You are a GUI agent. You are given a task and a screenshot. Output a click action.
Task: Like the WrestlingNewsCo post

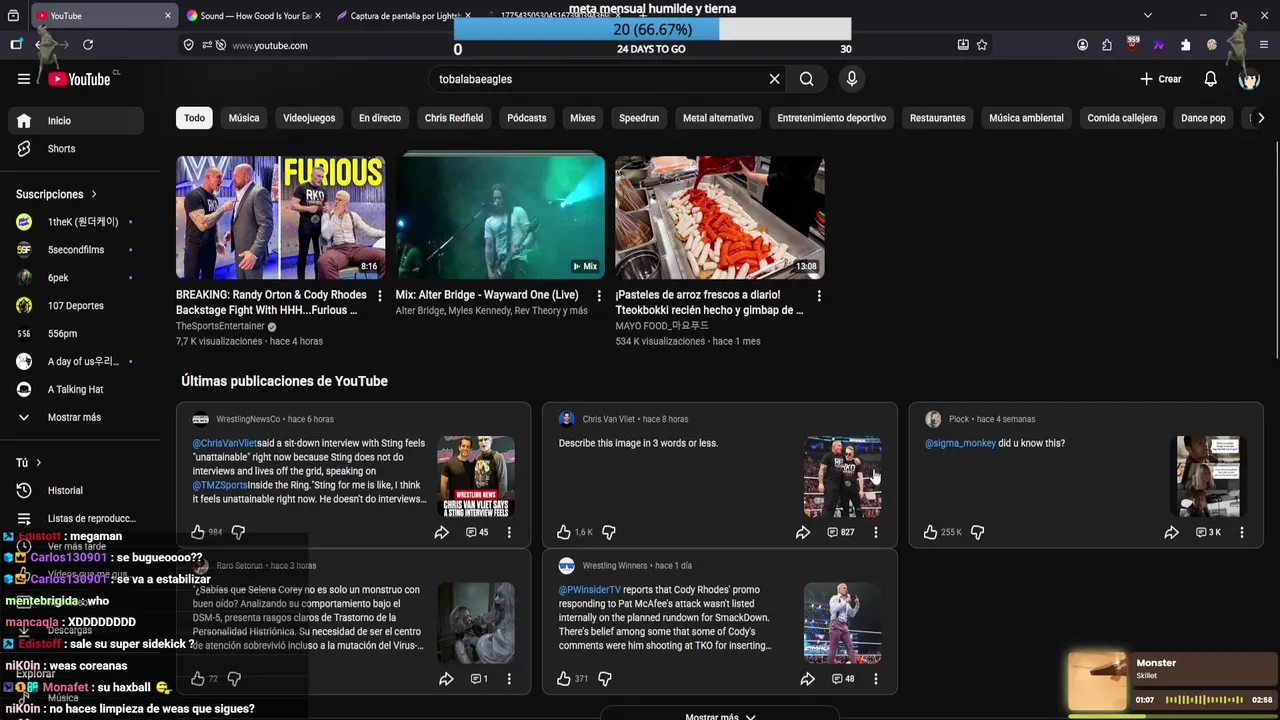tap(198, 532)
